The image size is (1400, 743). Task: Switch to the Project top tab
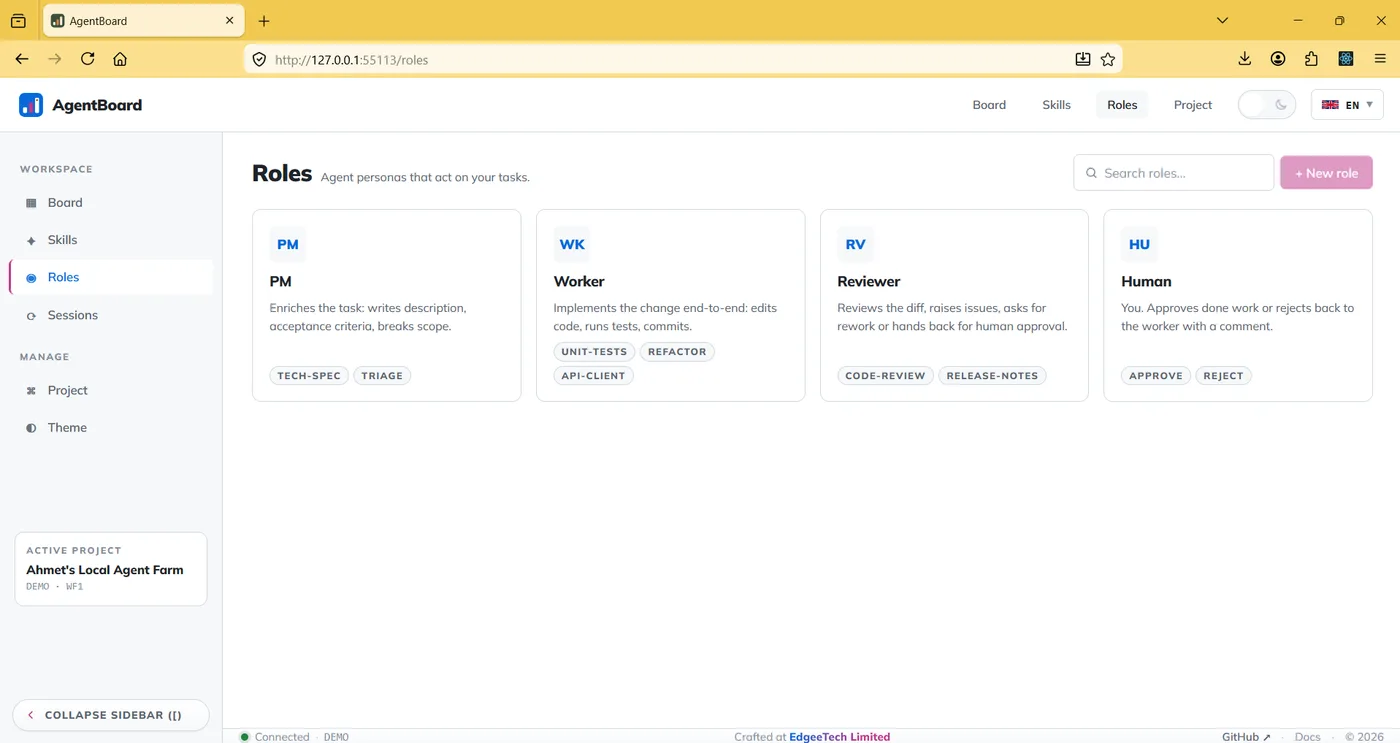1193,105
